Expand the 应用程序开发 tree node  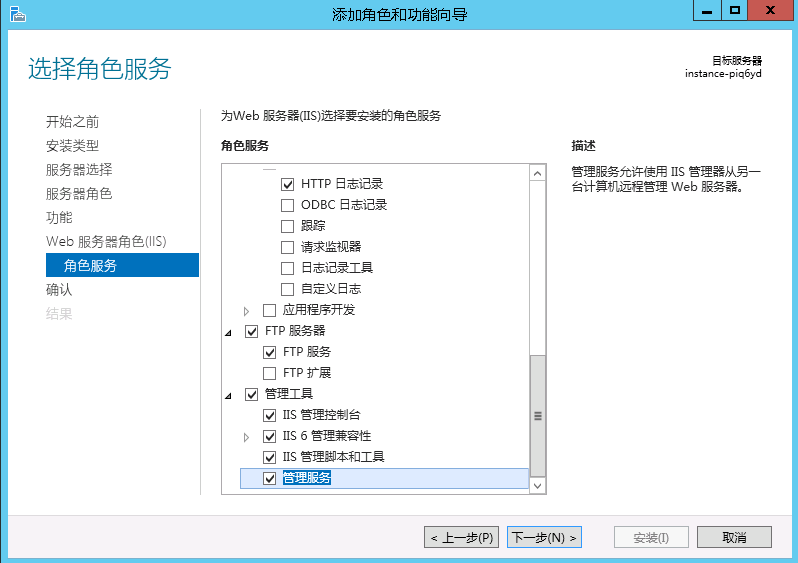(246, 311)
